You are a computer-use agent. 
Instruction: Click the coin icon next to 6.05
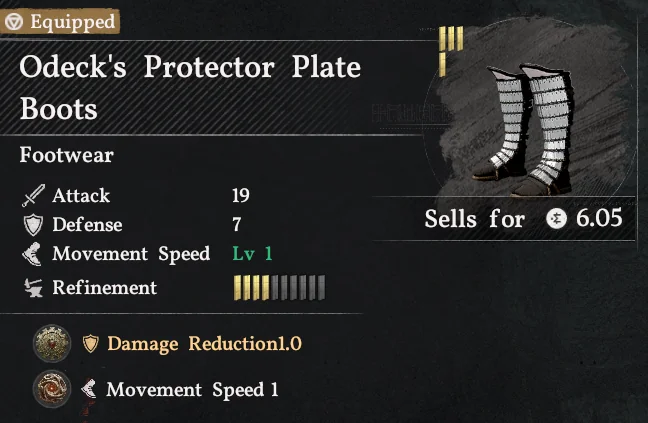pos(557,219)
